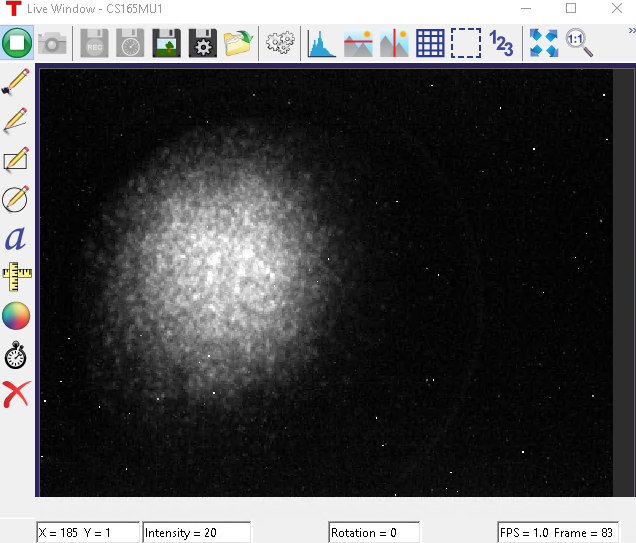Image resolution: width=636 pixels, height=543 pixels.
Task: Open the folder icon to load an image
Action: coord(238,43)
